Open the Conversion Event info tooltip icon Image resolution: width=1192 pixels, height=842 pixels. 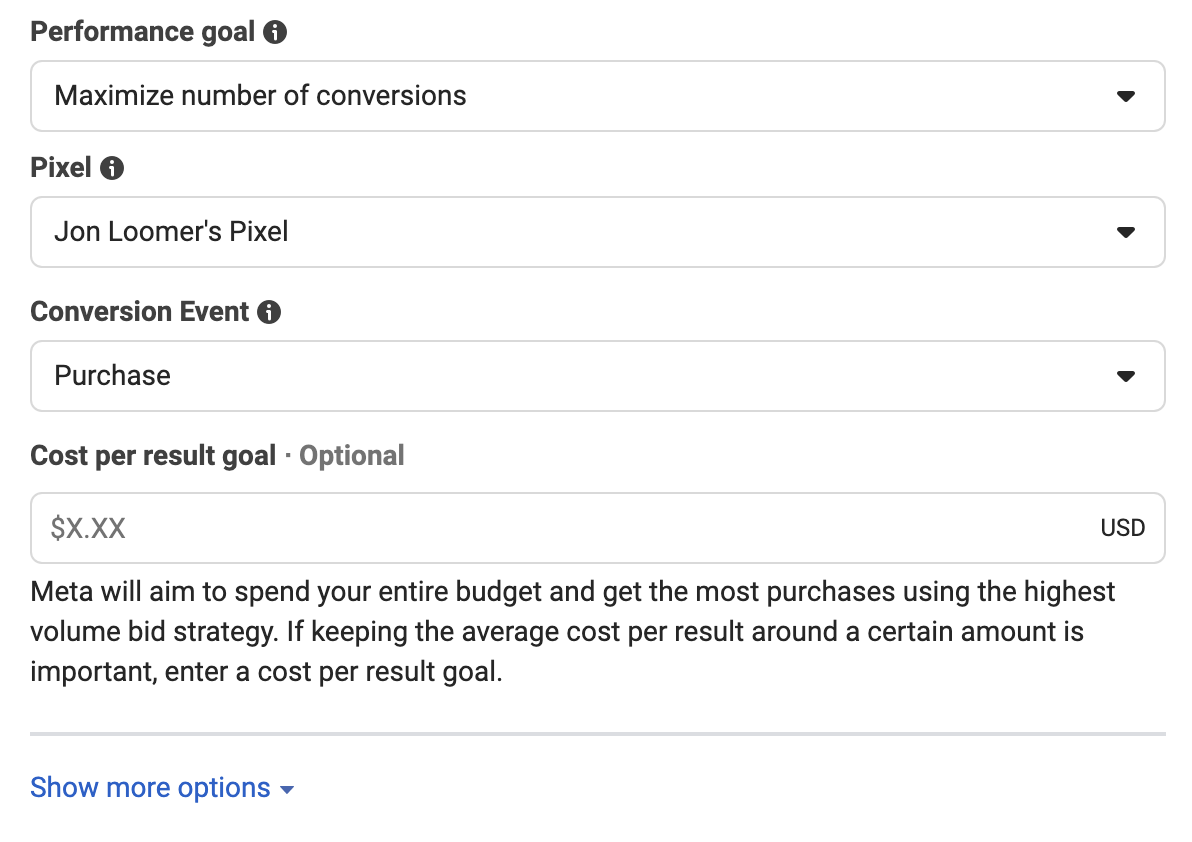click(x=269, y=312)
